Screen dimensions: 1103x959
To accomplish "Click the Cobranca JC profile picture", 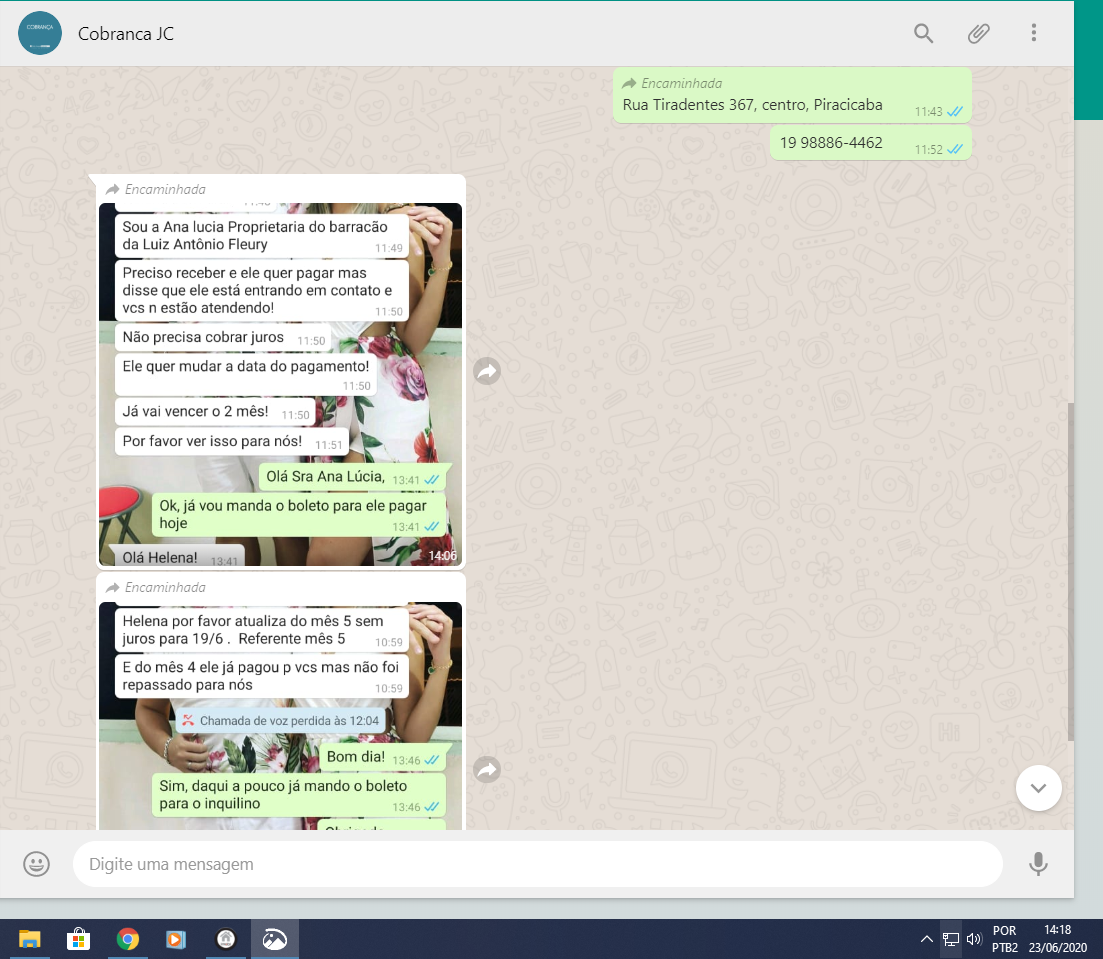I will (40, 33).
